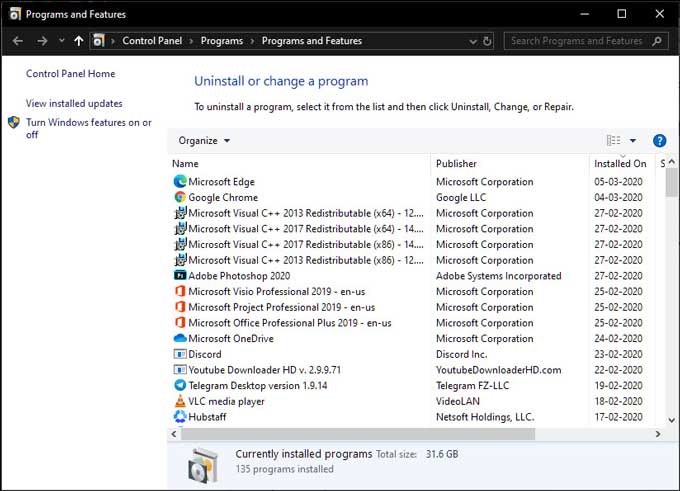Click the search magnifier icon
680x491 pixels.
657,41
